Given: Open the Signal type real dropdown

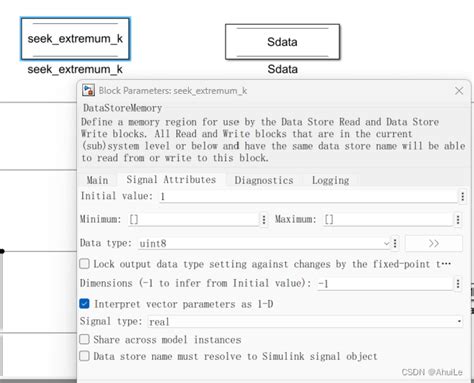Looking at the screenshot, I should click(x=305, y=322).
